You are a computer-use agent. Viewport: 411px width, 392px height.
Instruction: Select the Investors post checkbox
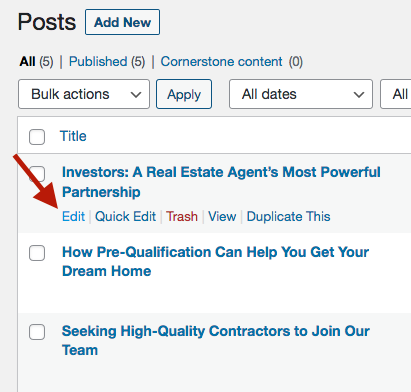(37, 174)
